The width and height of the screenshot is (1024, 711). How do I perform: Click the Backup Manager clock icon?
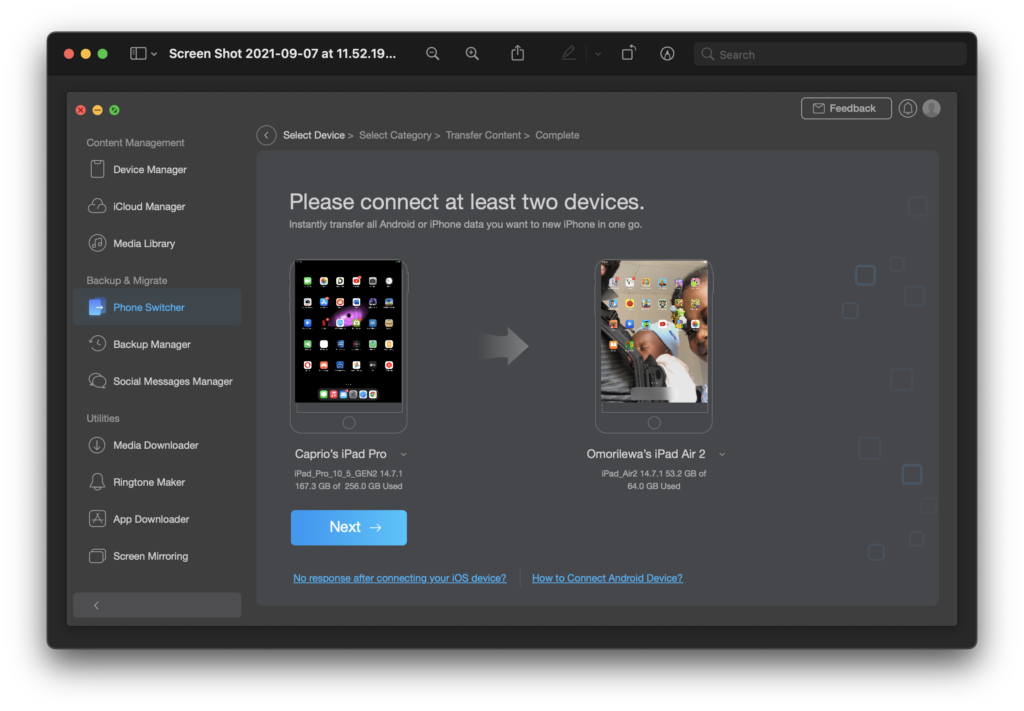[x=97, y=343]
